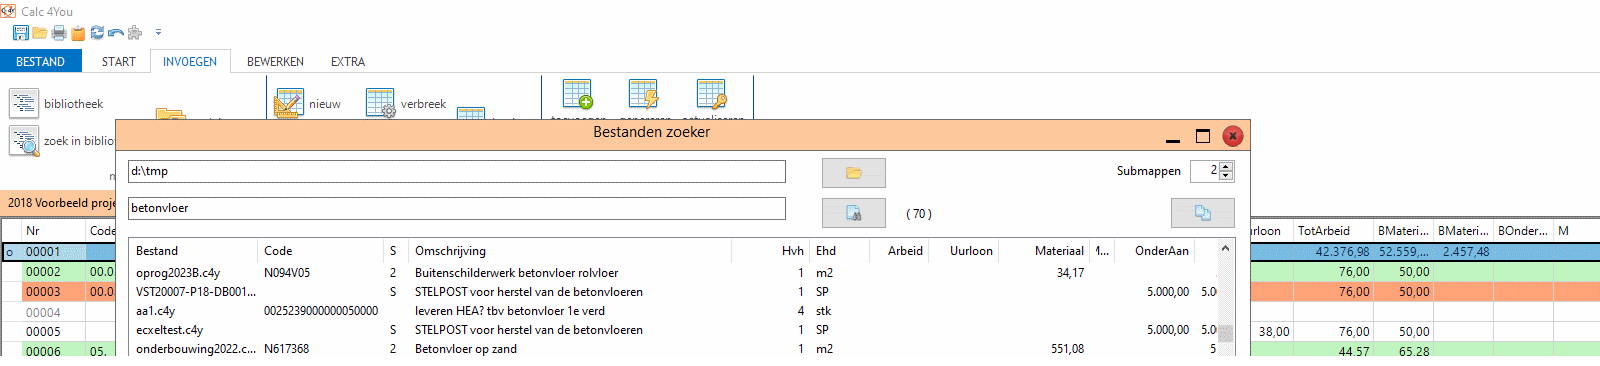Switch to the BEWERKEN ribbon tab
Screen dimensions: 1600x366
click(x=275, y=61)
